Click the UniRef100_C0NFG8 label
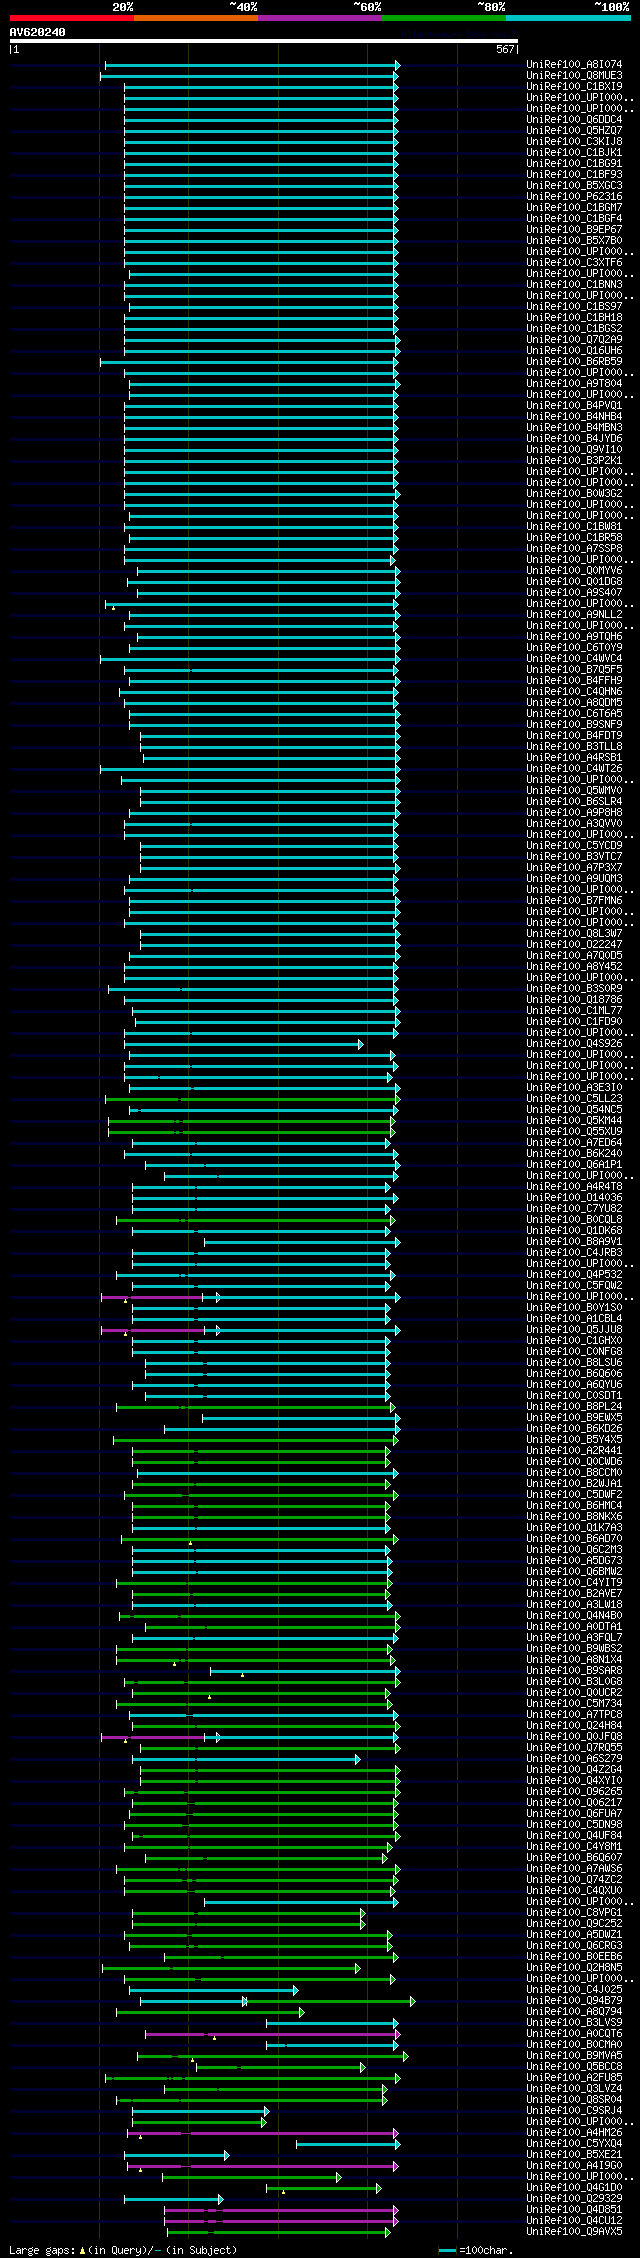 574,1351
